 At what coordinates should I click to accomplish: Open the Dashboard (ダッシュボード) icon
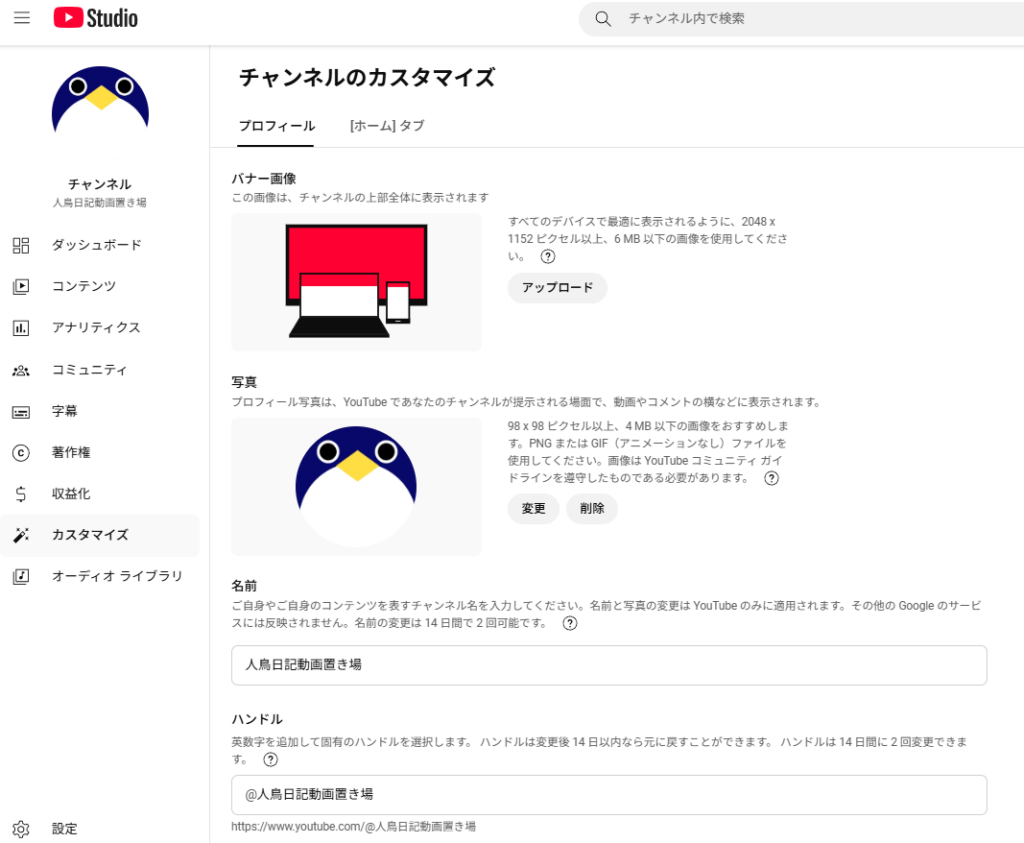coord(21,245)
